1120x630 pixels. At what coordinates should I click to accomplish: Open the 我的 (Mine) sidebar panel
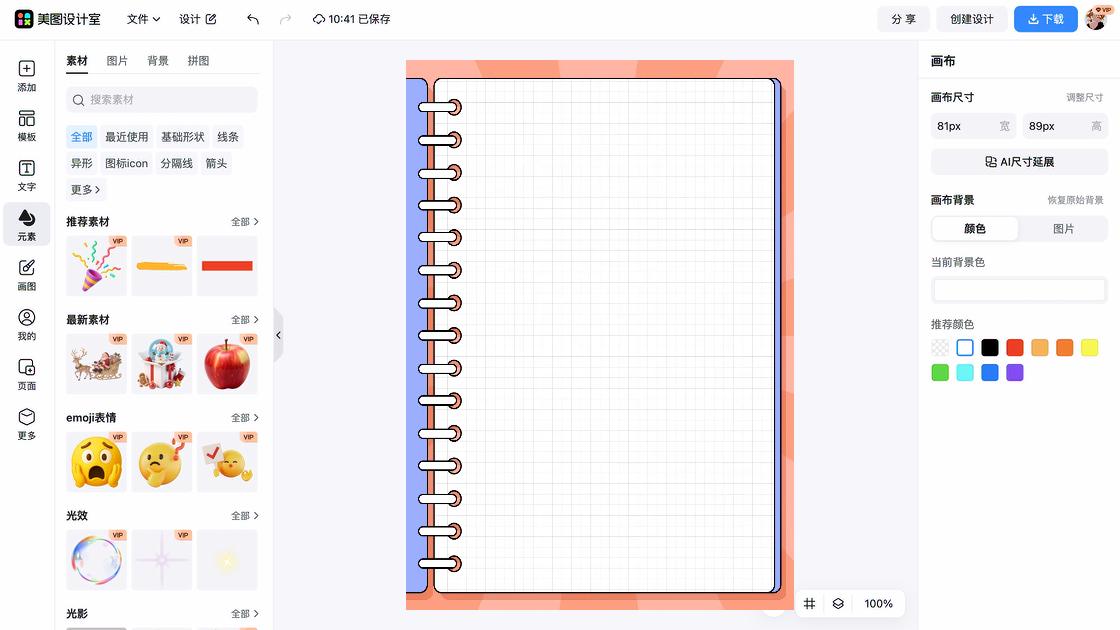click(x=26, y=324)
